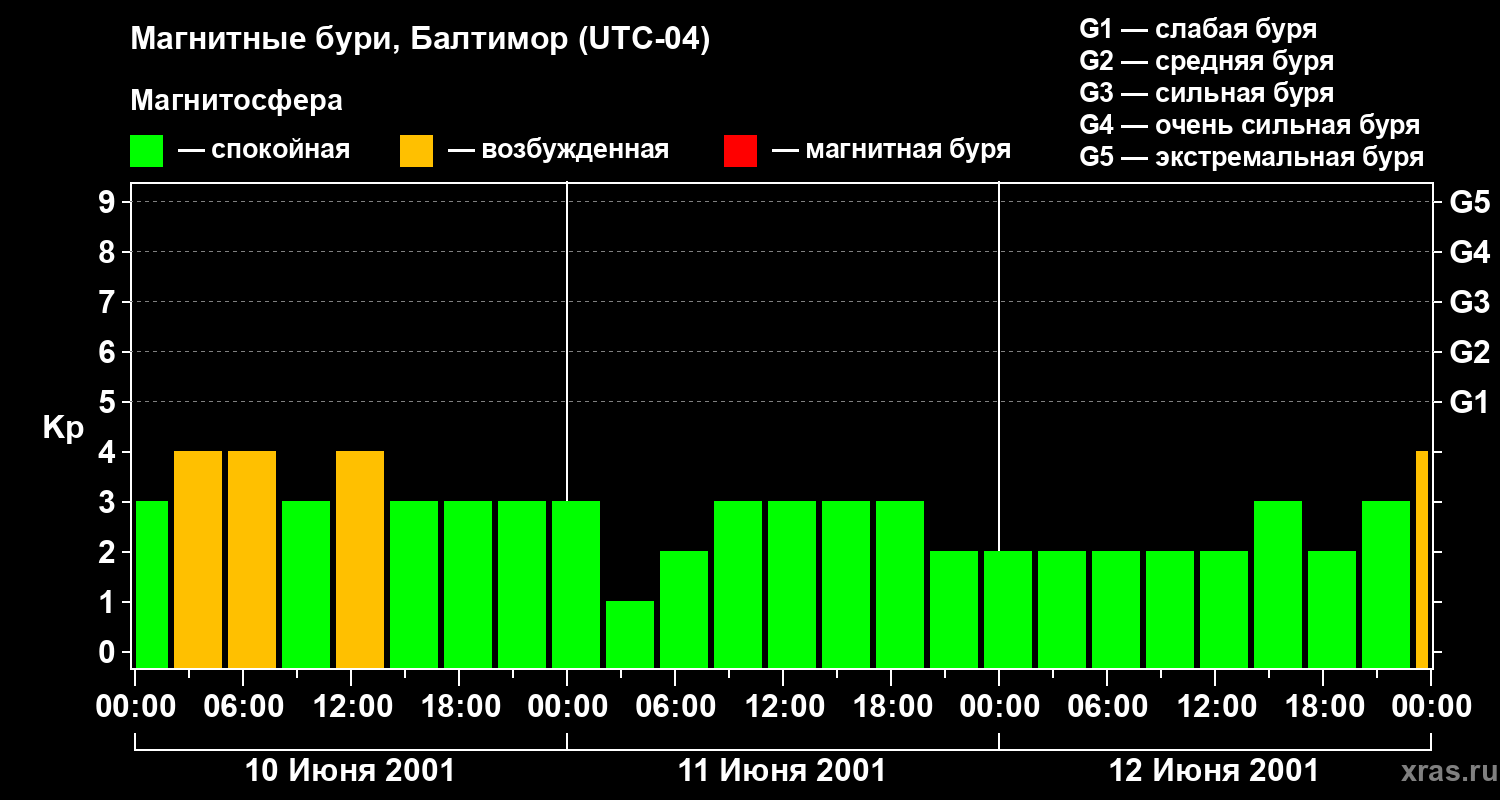1500x800 pixels.
Task: Click the 10 June 06:00–09:00 orange bar
Action: 252,560
